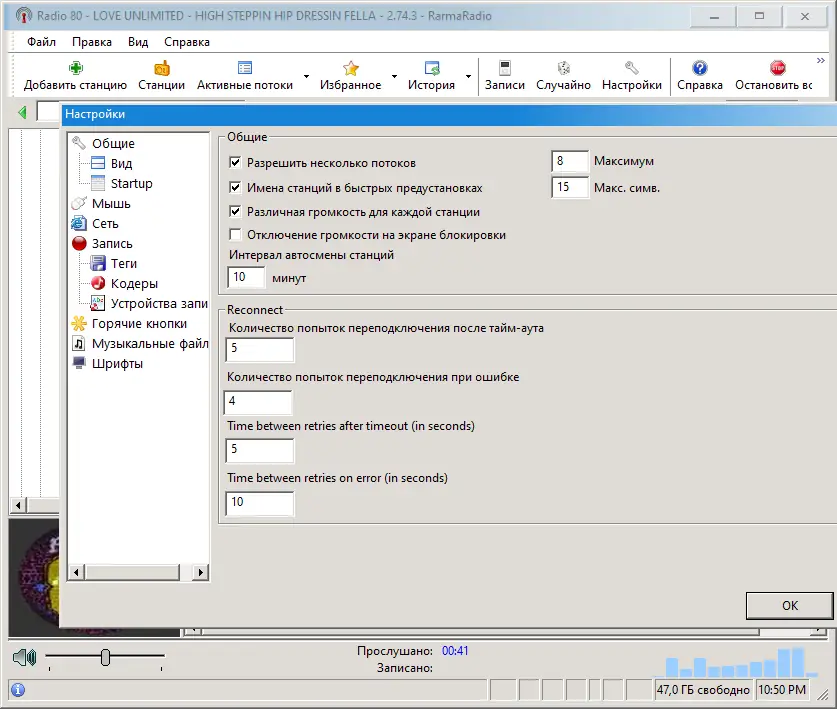This screenshot has width=837, height=709.
Task: Open the Правка menu
Action: 92,42
